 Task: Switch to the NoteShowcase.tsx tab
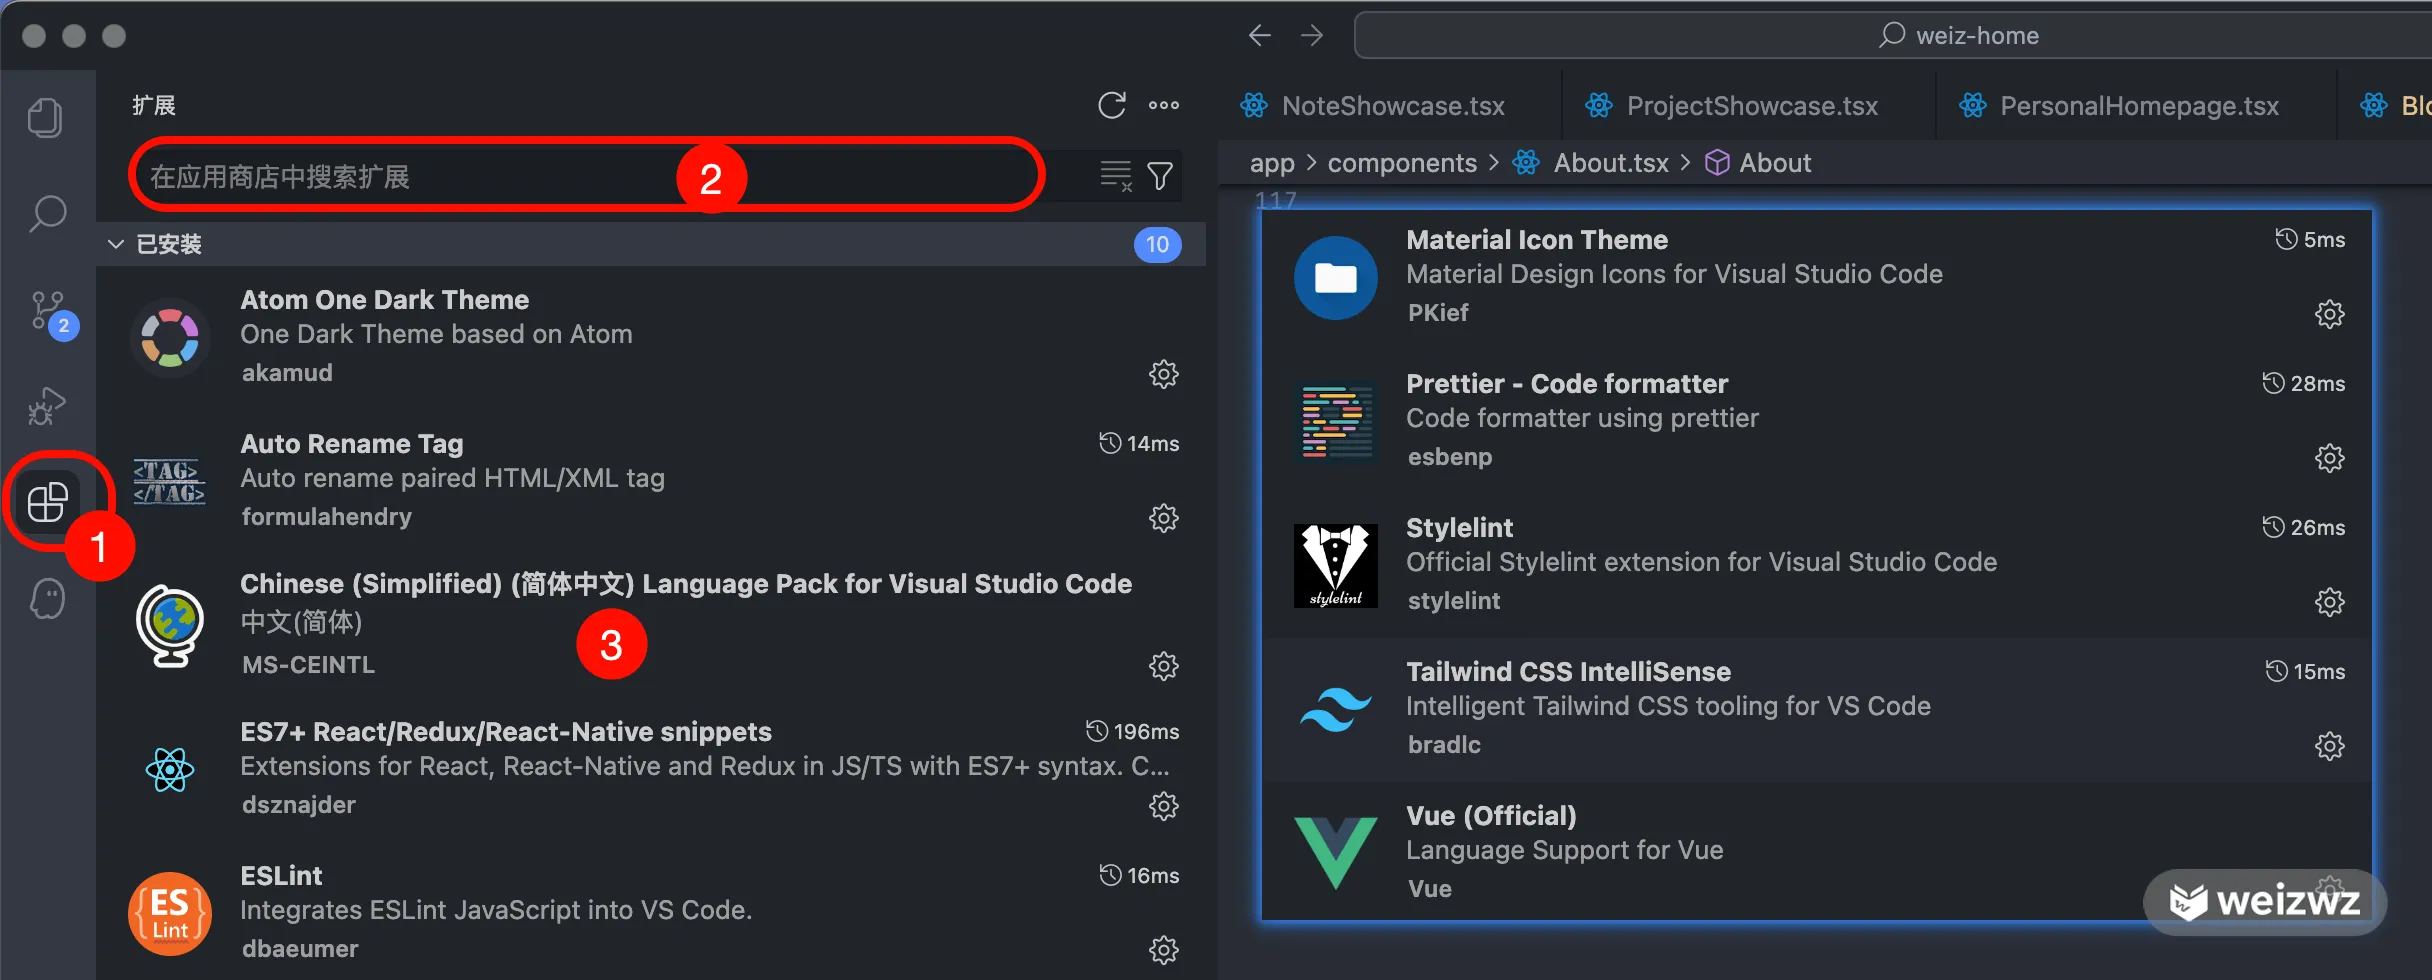click(x=1392, y=106)
